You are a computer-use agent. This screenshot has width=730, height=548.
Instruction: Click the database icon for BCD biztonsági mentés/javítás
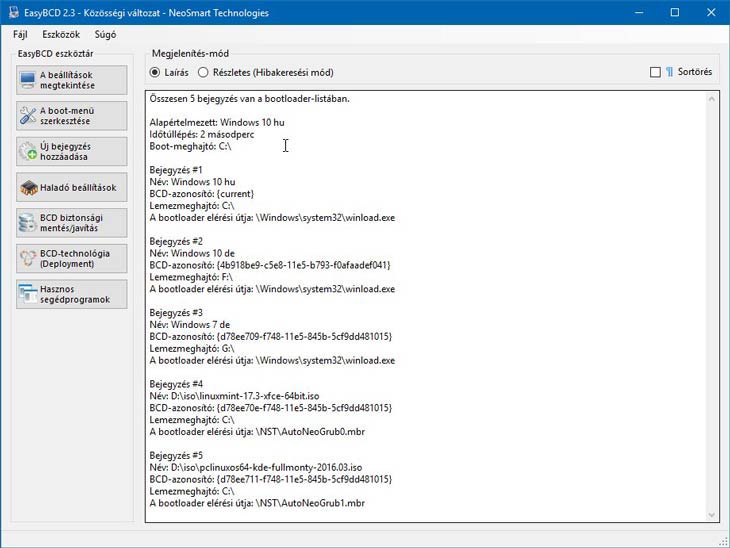[28, 223]
